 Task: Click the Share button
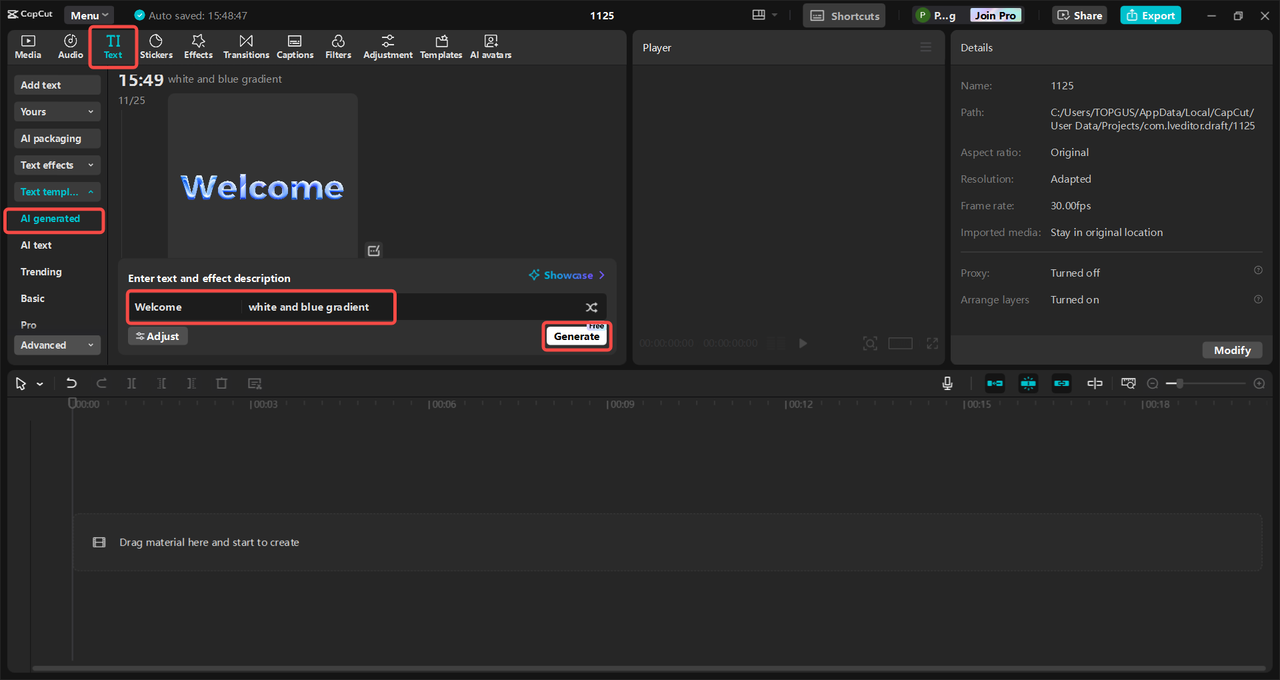pyautogui.click(x=1079, y=15)
